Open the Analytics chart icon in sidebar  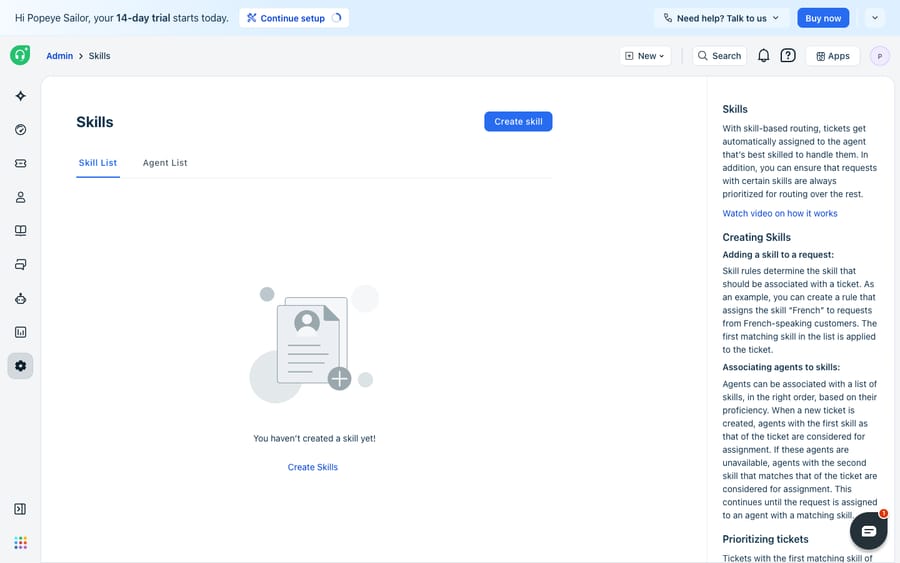[21, 332]
